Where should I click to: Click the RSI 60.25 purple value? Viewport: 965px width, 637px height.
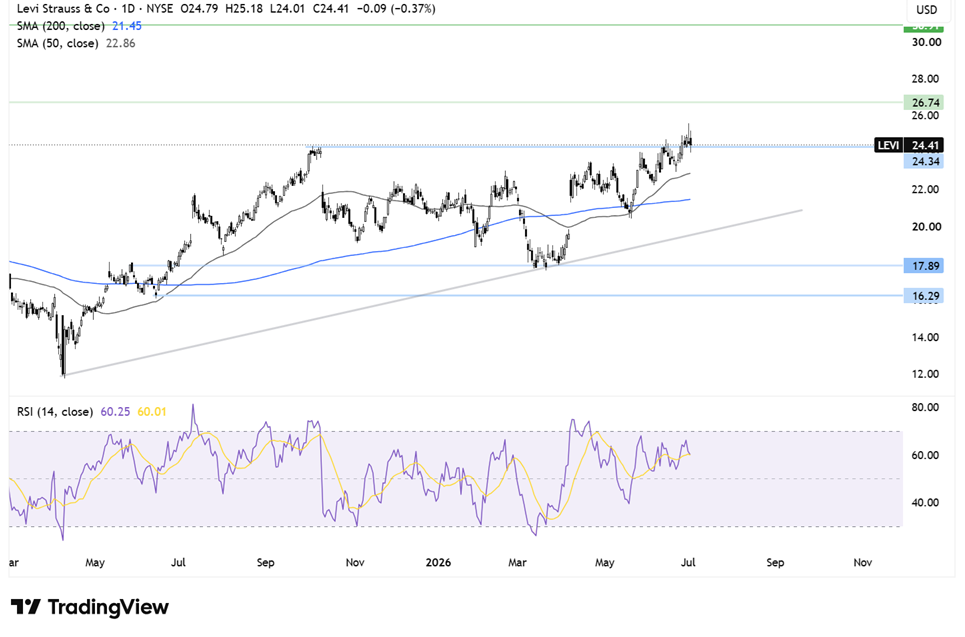(x=115, y=412)
